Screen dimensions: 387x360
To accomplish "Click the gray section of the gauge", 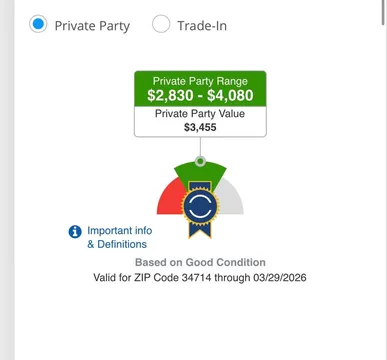I will click(232, 199).
